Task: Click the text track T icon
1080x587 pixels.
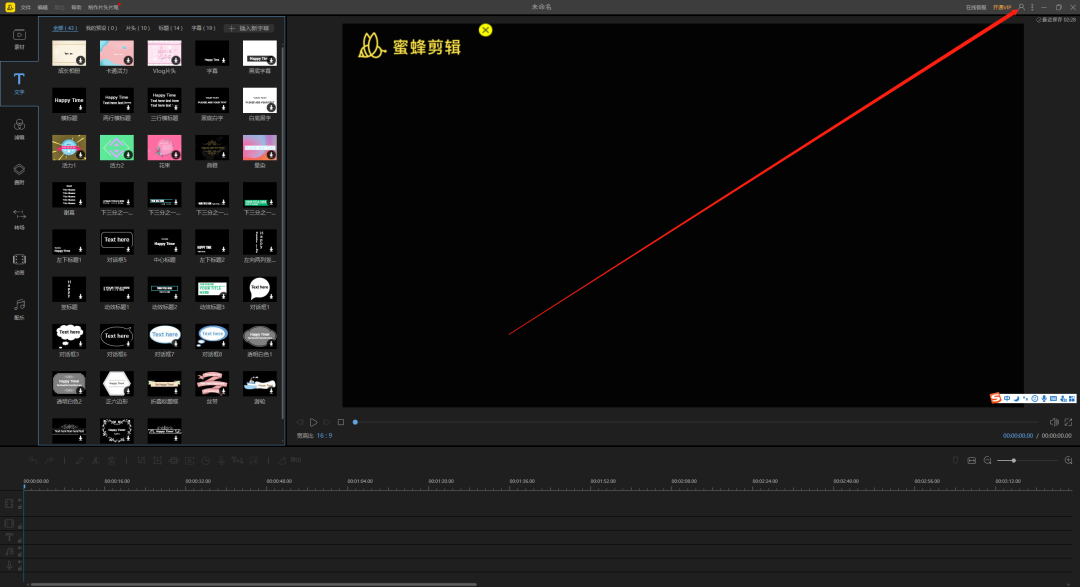Action: pos(9,537)
